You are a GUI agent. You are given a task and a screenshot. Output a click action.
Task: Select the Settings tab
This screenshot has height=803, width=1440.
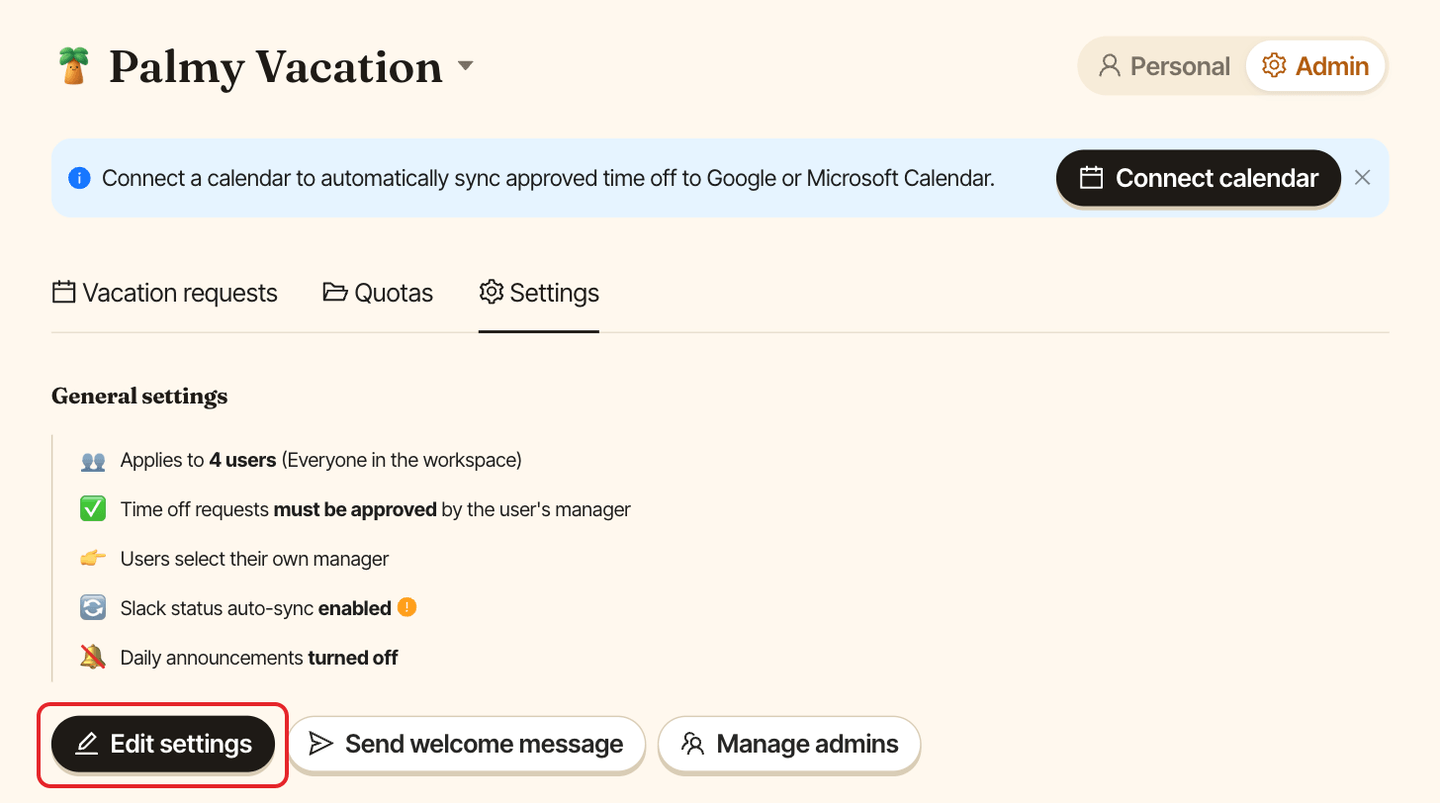539,293
